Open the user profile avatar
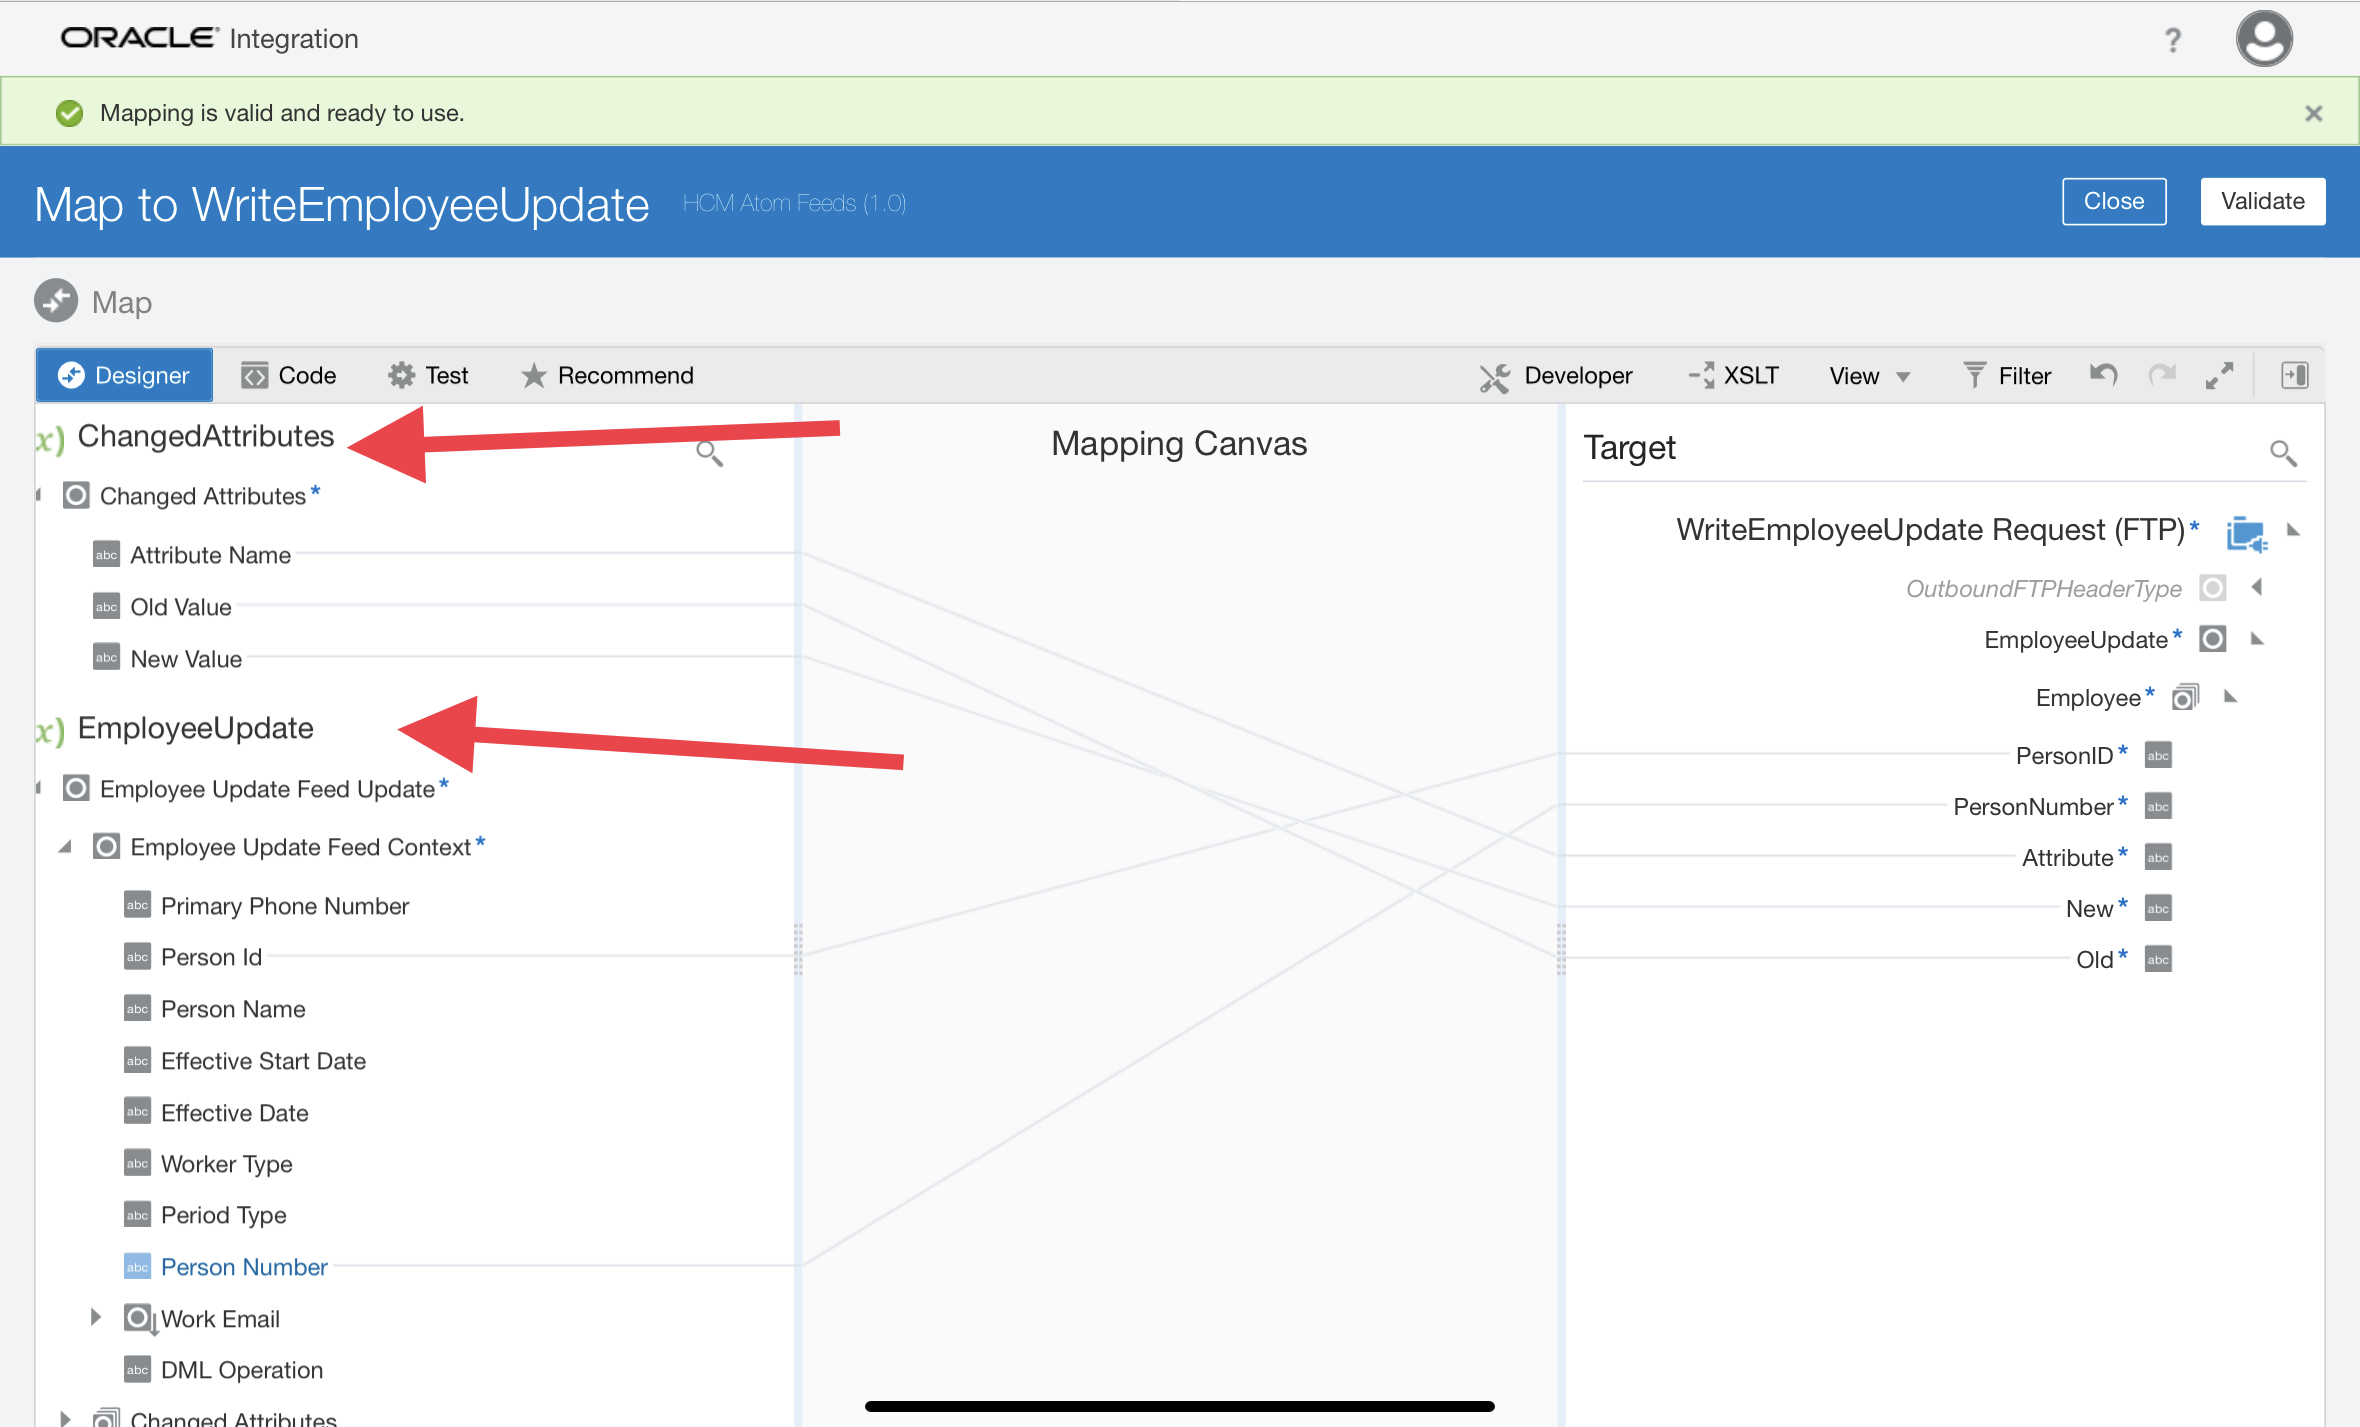This screenshot has width=2360, height=1427. pos(2264,39)
